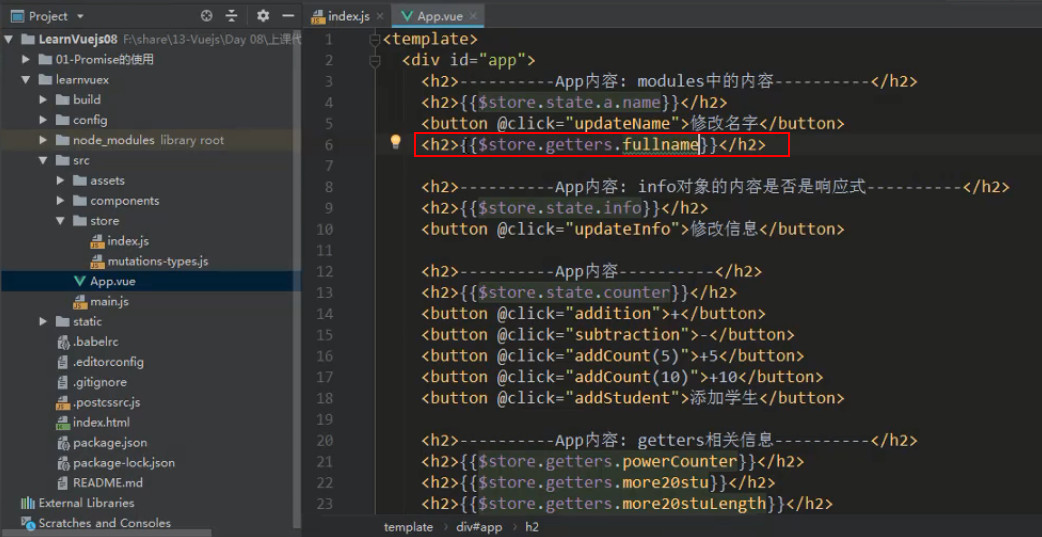Click addCount(10) on line 17
Image resolution: width=1042 pixels, height=537 pixels.
631,377
